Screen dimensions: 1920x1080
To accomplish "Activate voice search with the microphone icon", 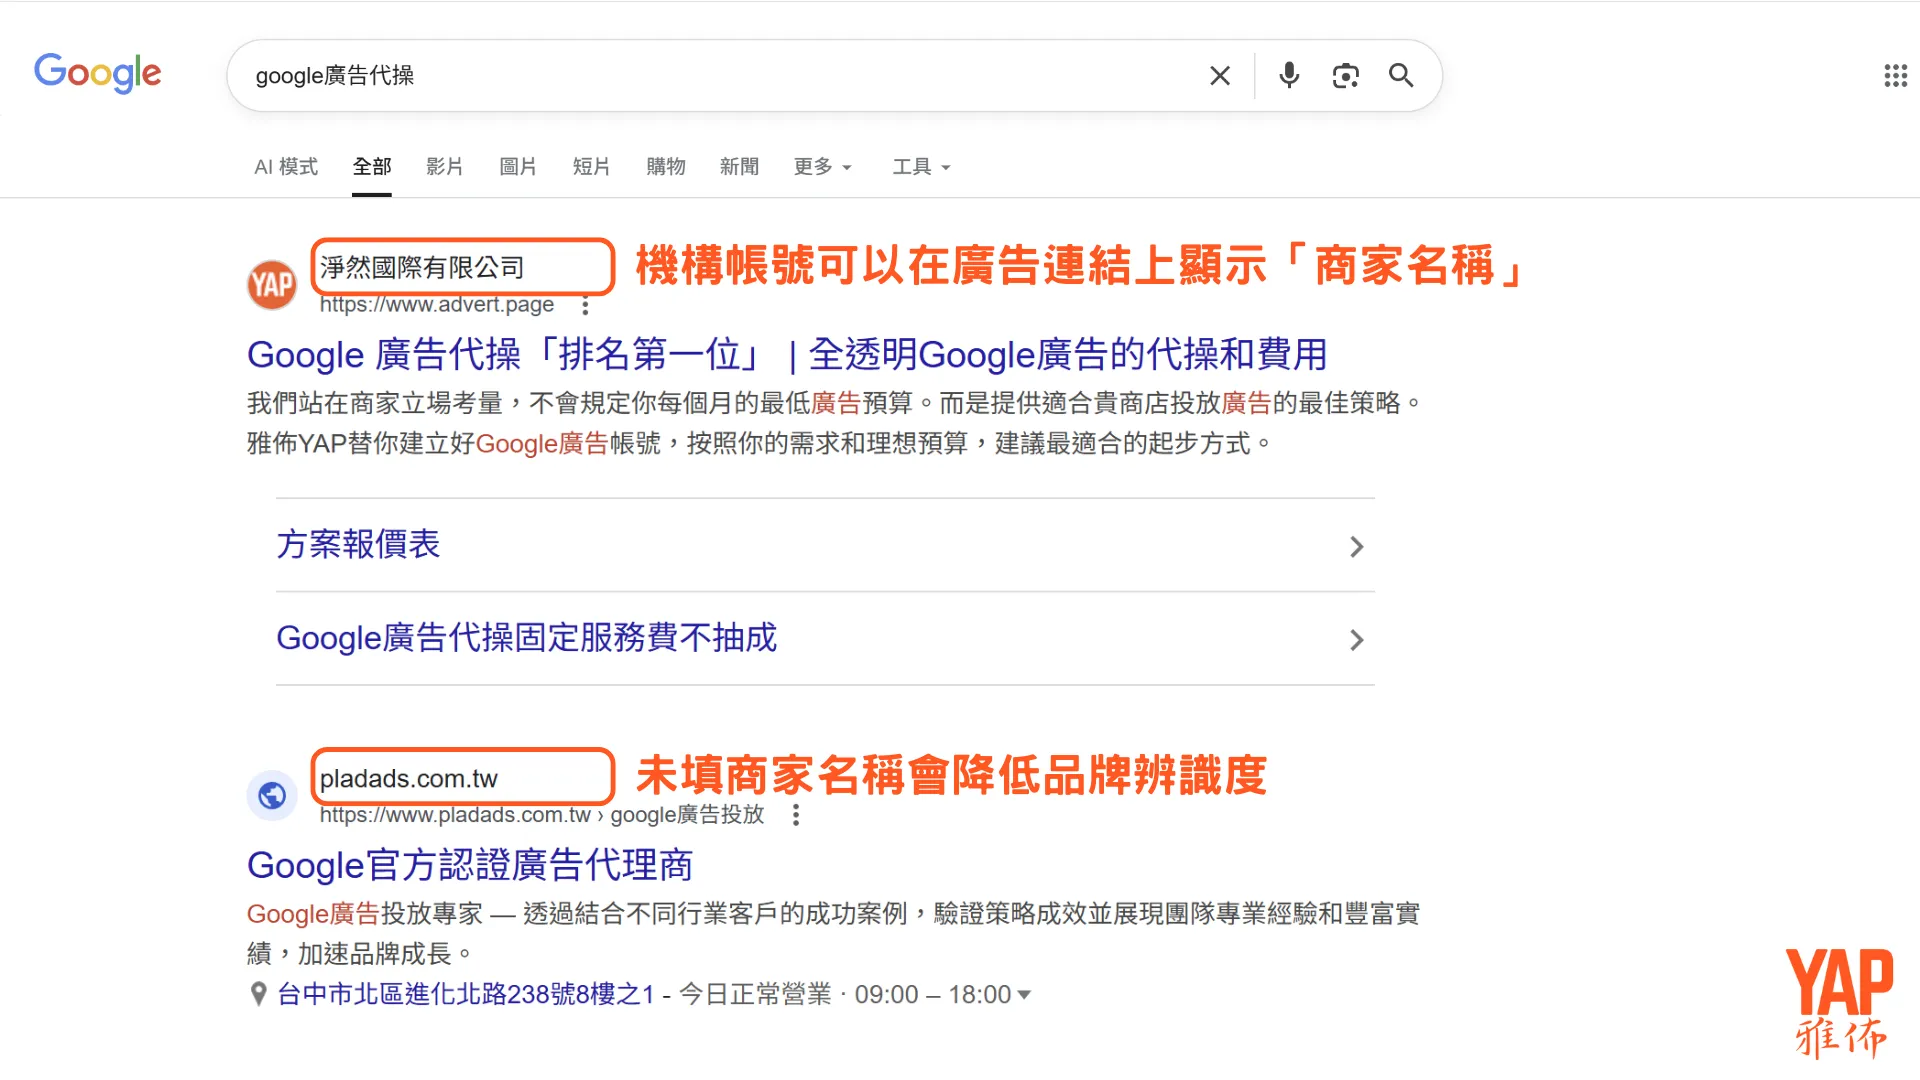I will [1288, 75].
